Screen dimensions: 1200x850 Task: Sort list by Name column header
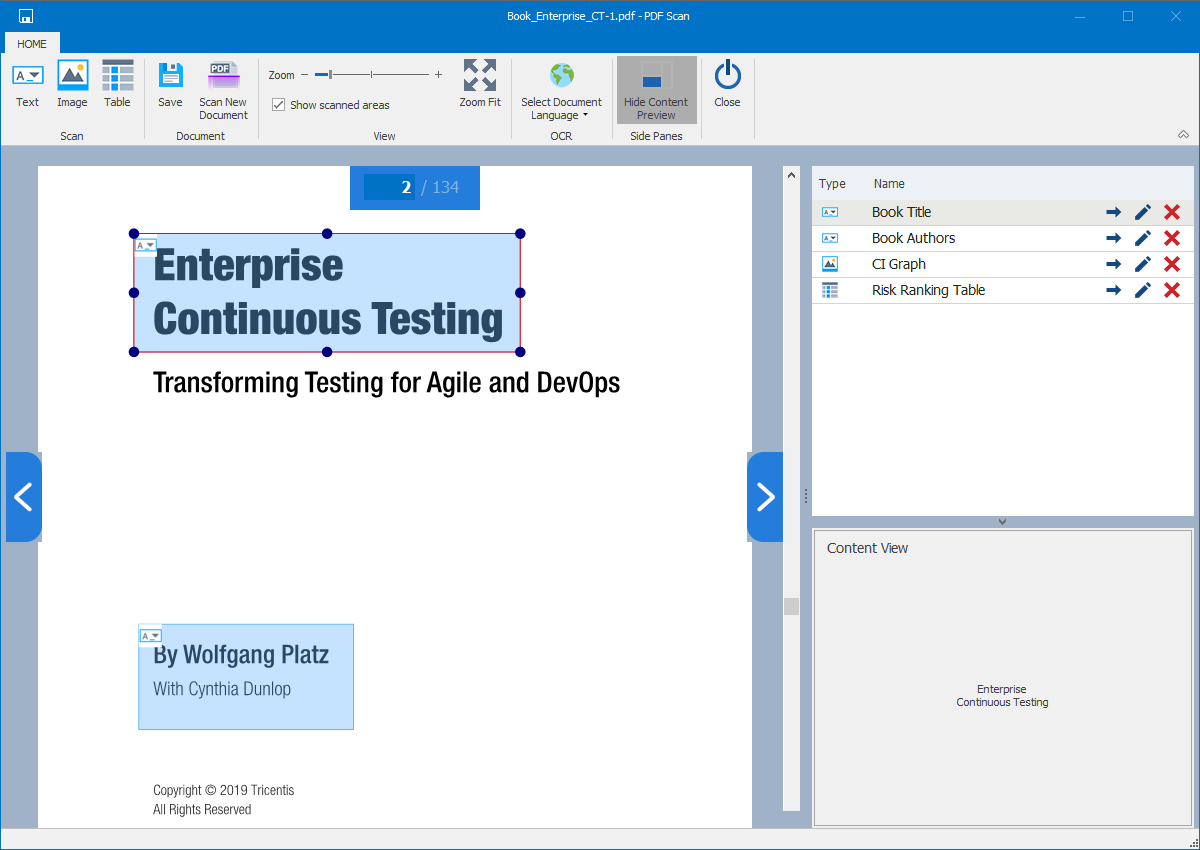click(x=889, y=184)
